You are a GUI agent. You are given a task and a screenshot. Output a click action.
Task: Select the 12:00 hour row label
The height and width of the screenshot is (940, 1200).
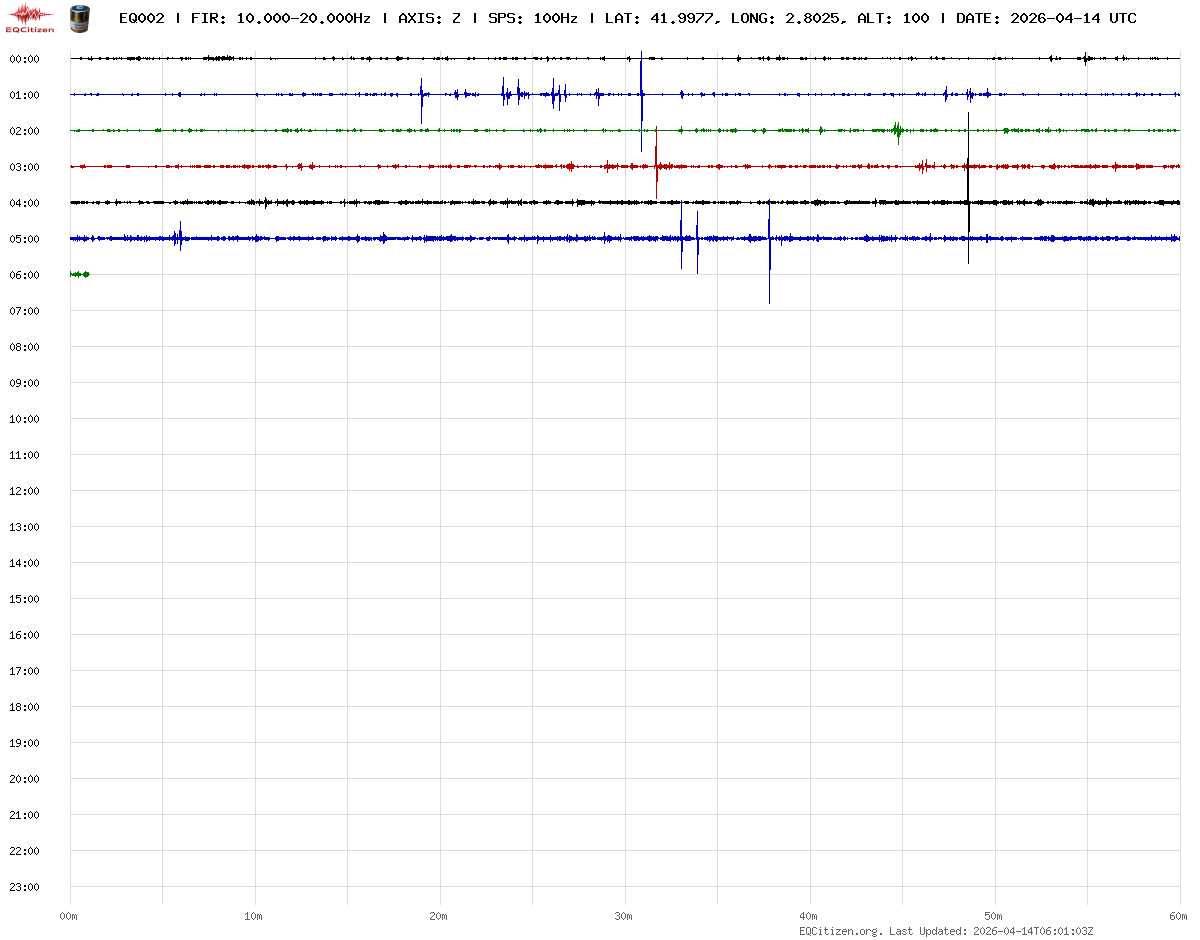pyautogui.click(x=24, y=491)
